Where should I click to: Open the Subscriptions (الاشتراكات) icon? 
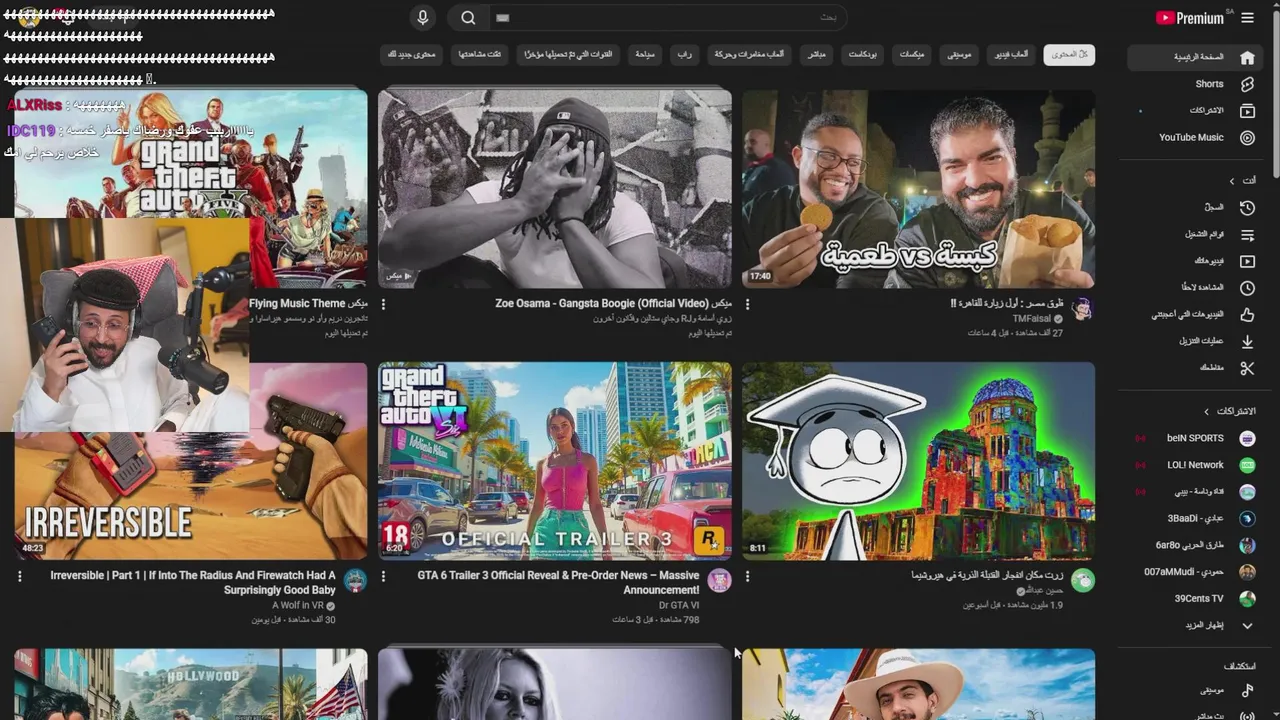(1247, 111)
